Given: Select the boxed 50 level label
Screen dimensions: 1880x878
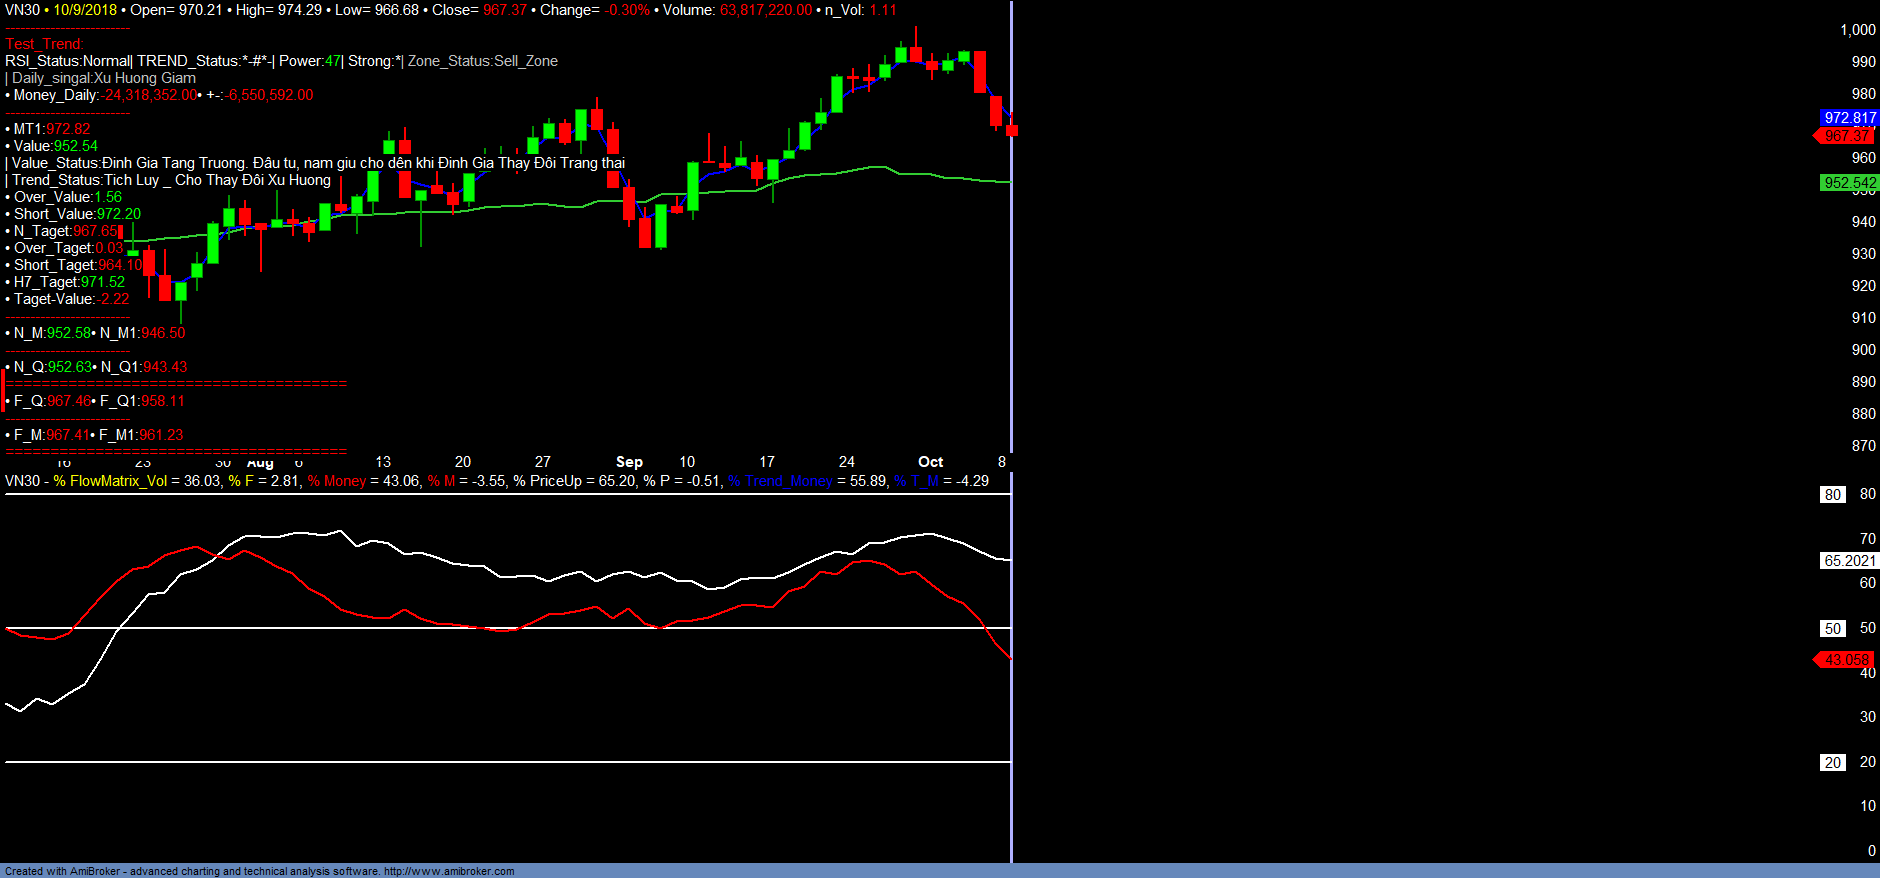Looking at the screenshot, I should pos(1832,629).
